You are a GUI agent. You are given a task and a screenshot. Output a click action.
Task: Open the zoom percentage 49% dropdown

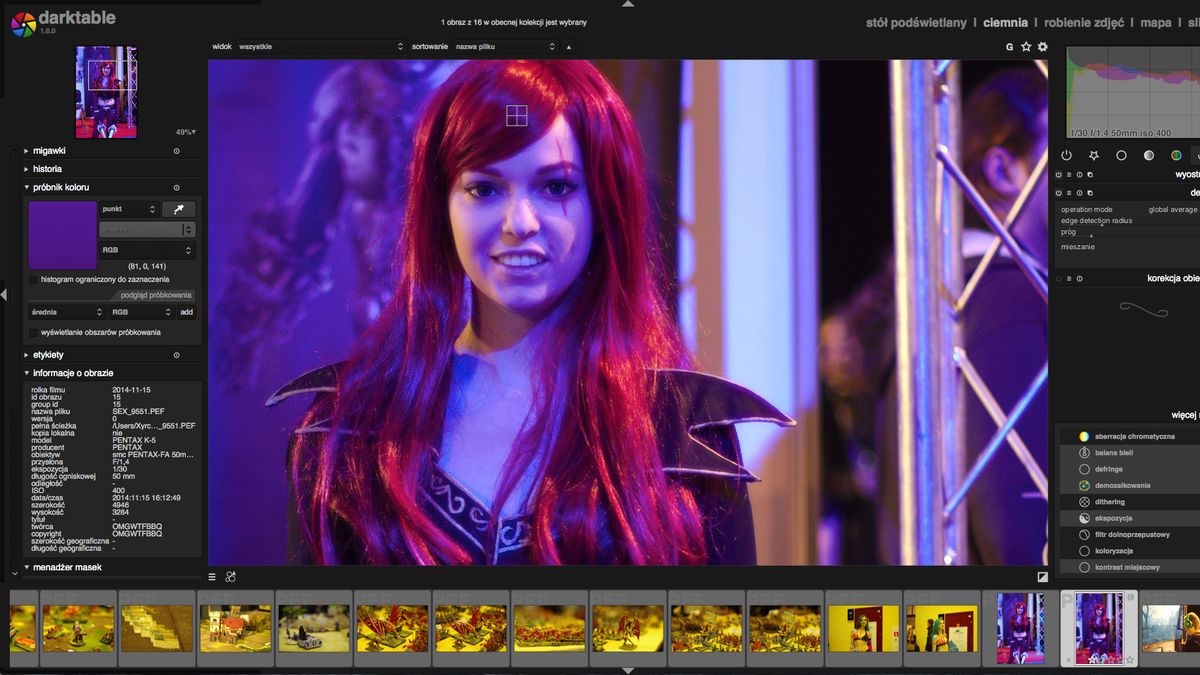pyautogui.click(x=185, y=132)
